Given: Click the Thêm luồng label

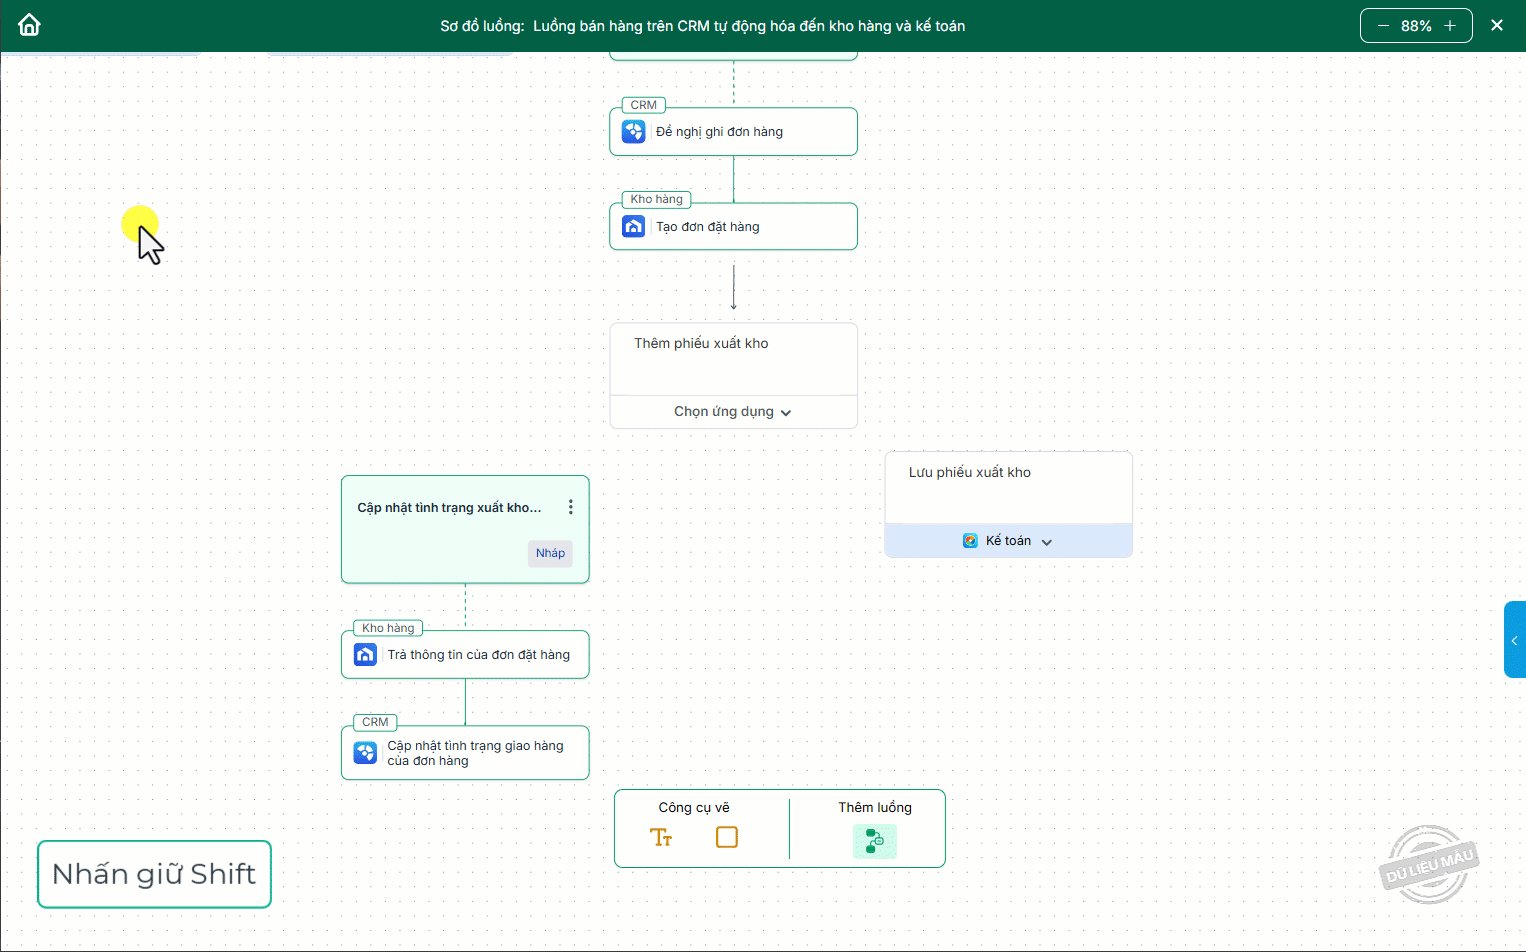Looking at the screenshot, I should 875,808.
